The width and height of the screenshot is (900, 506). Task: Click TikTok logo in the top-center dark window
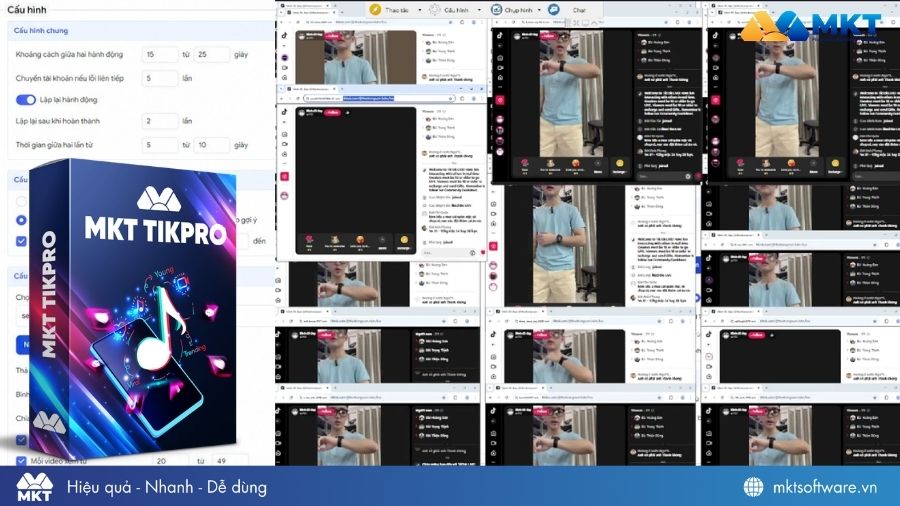coord(500,36)
